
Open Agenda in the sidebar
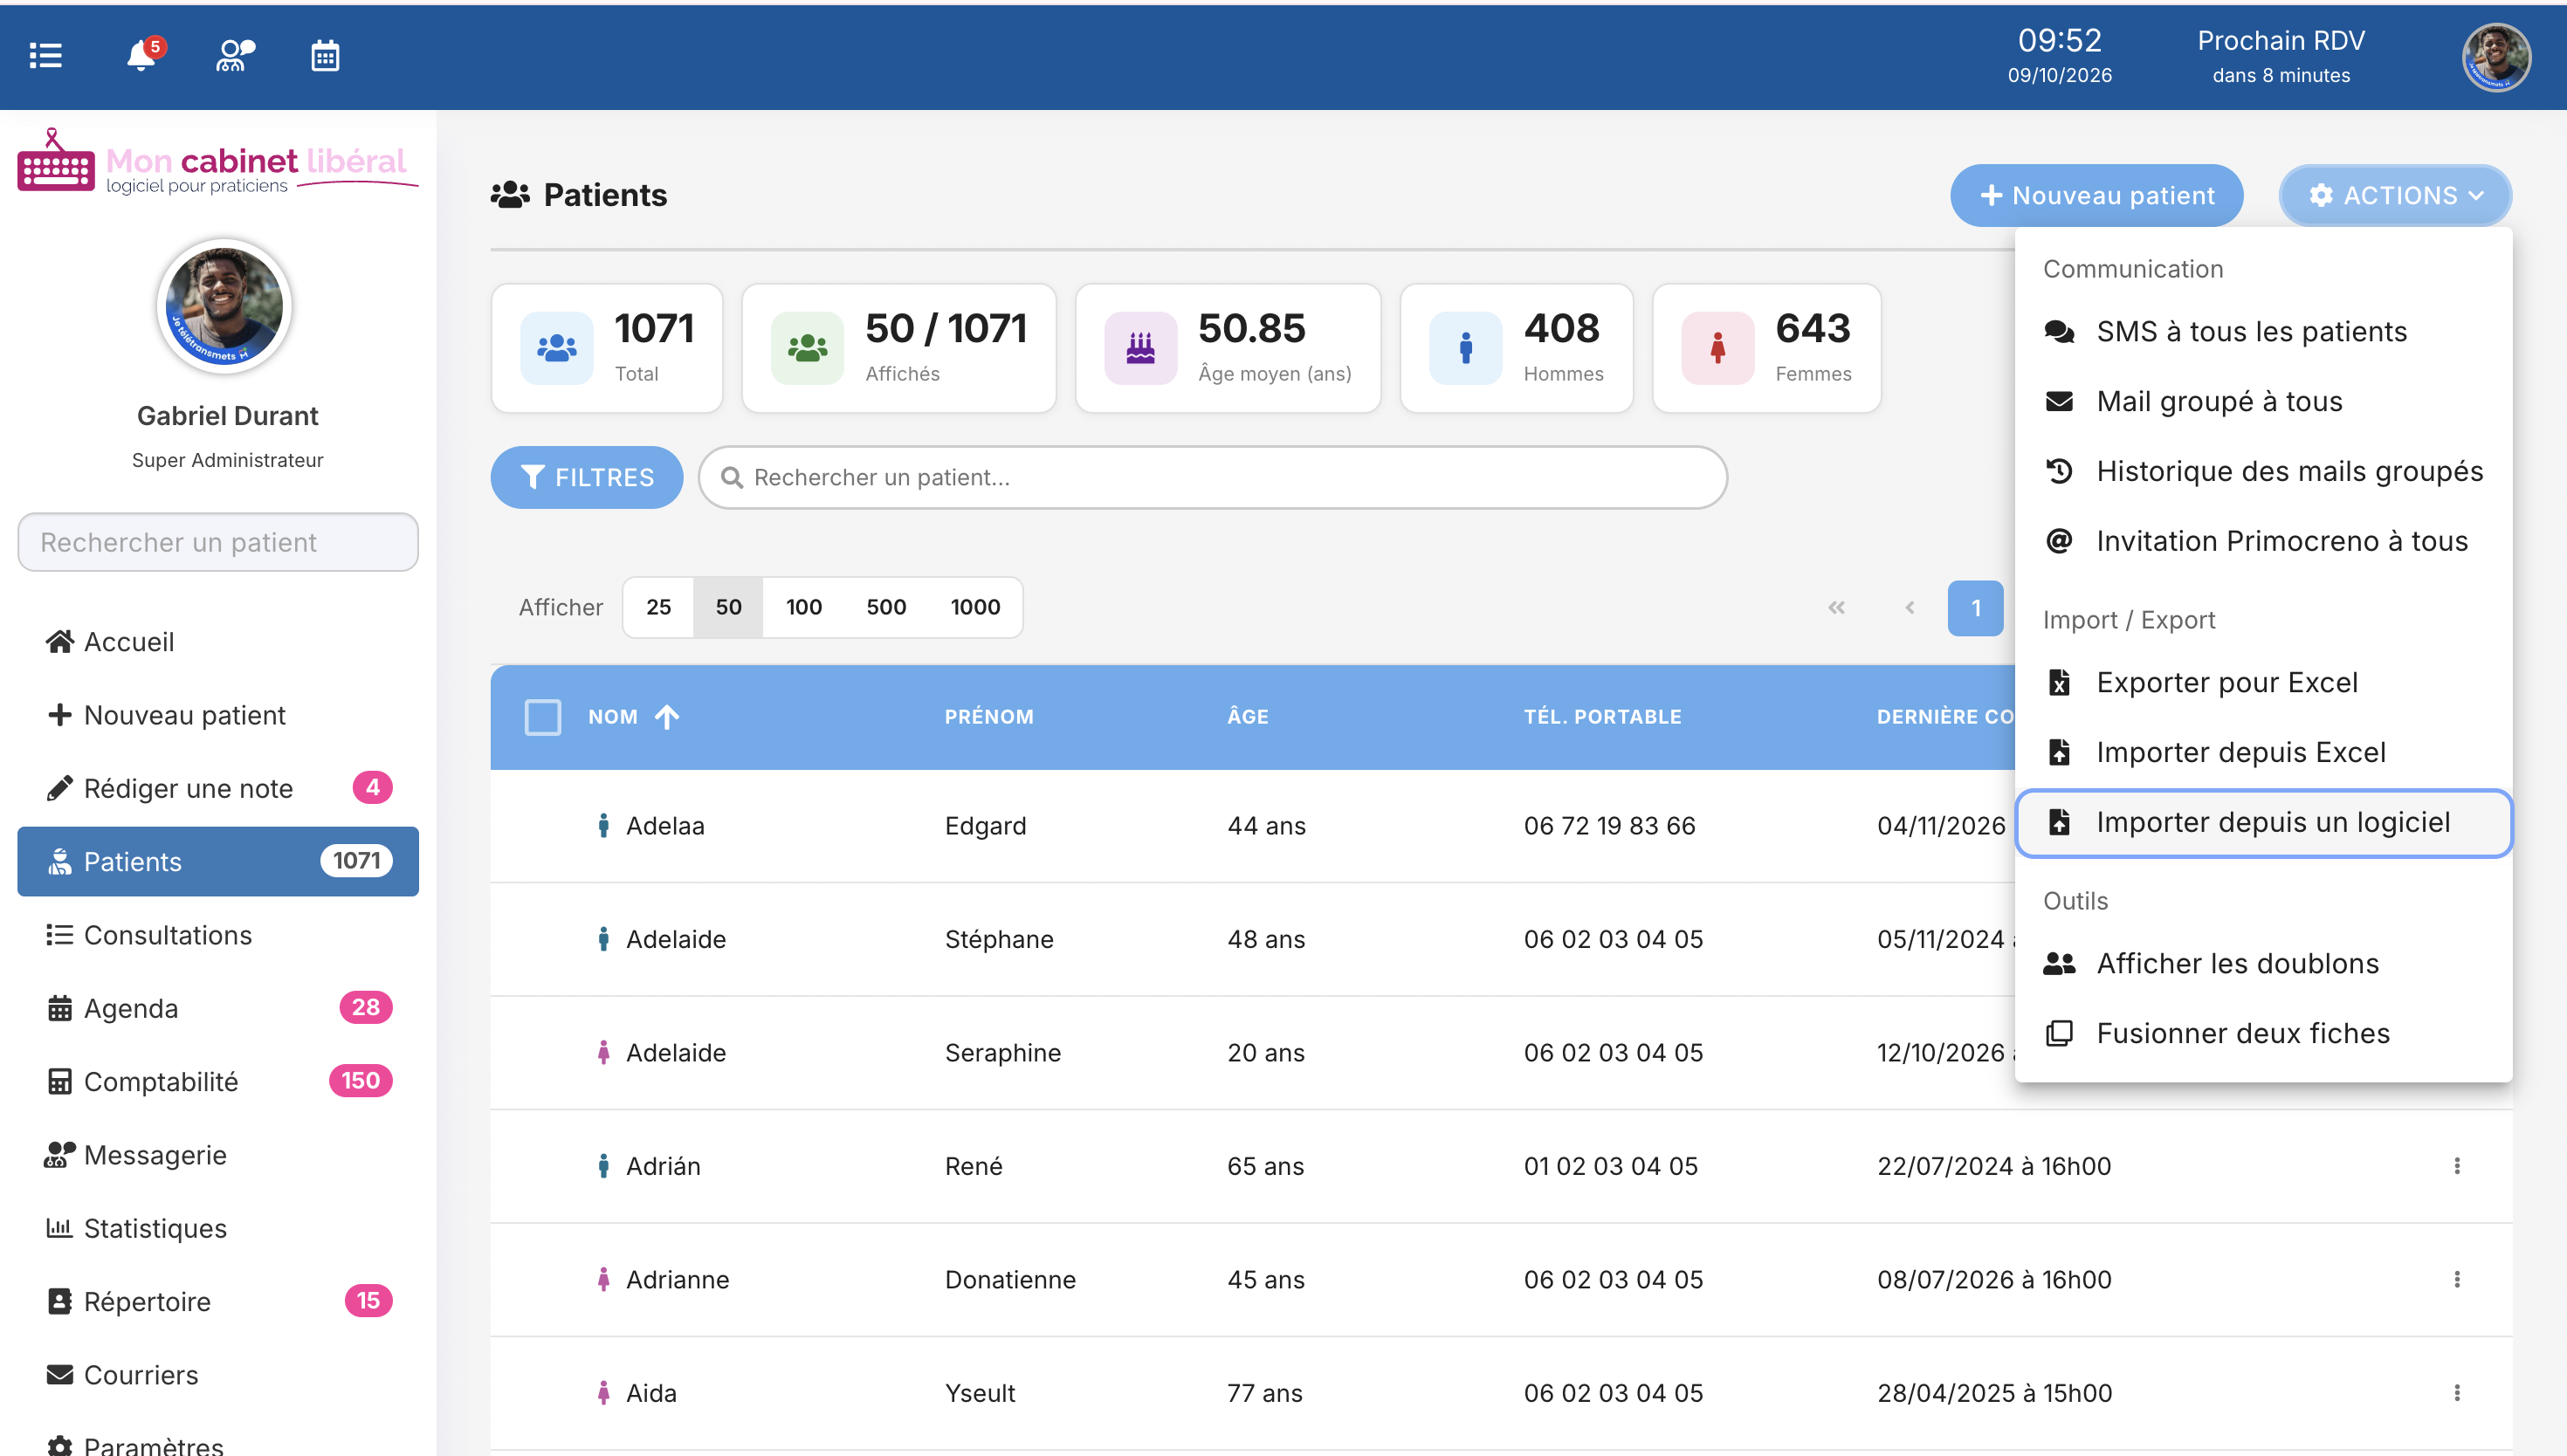[218, 1008]
